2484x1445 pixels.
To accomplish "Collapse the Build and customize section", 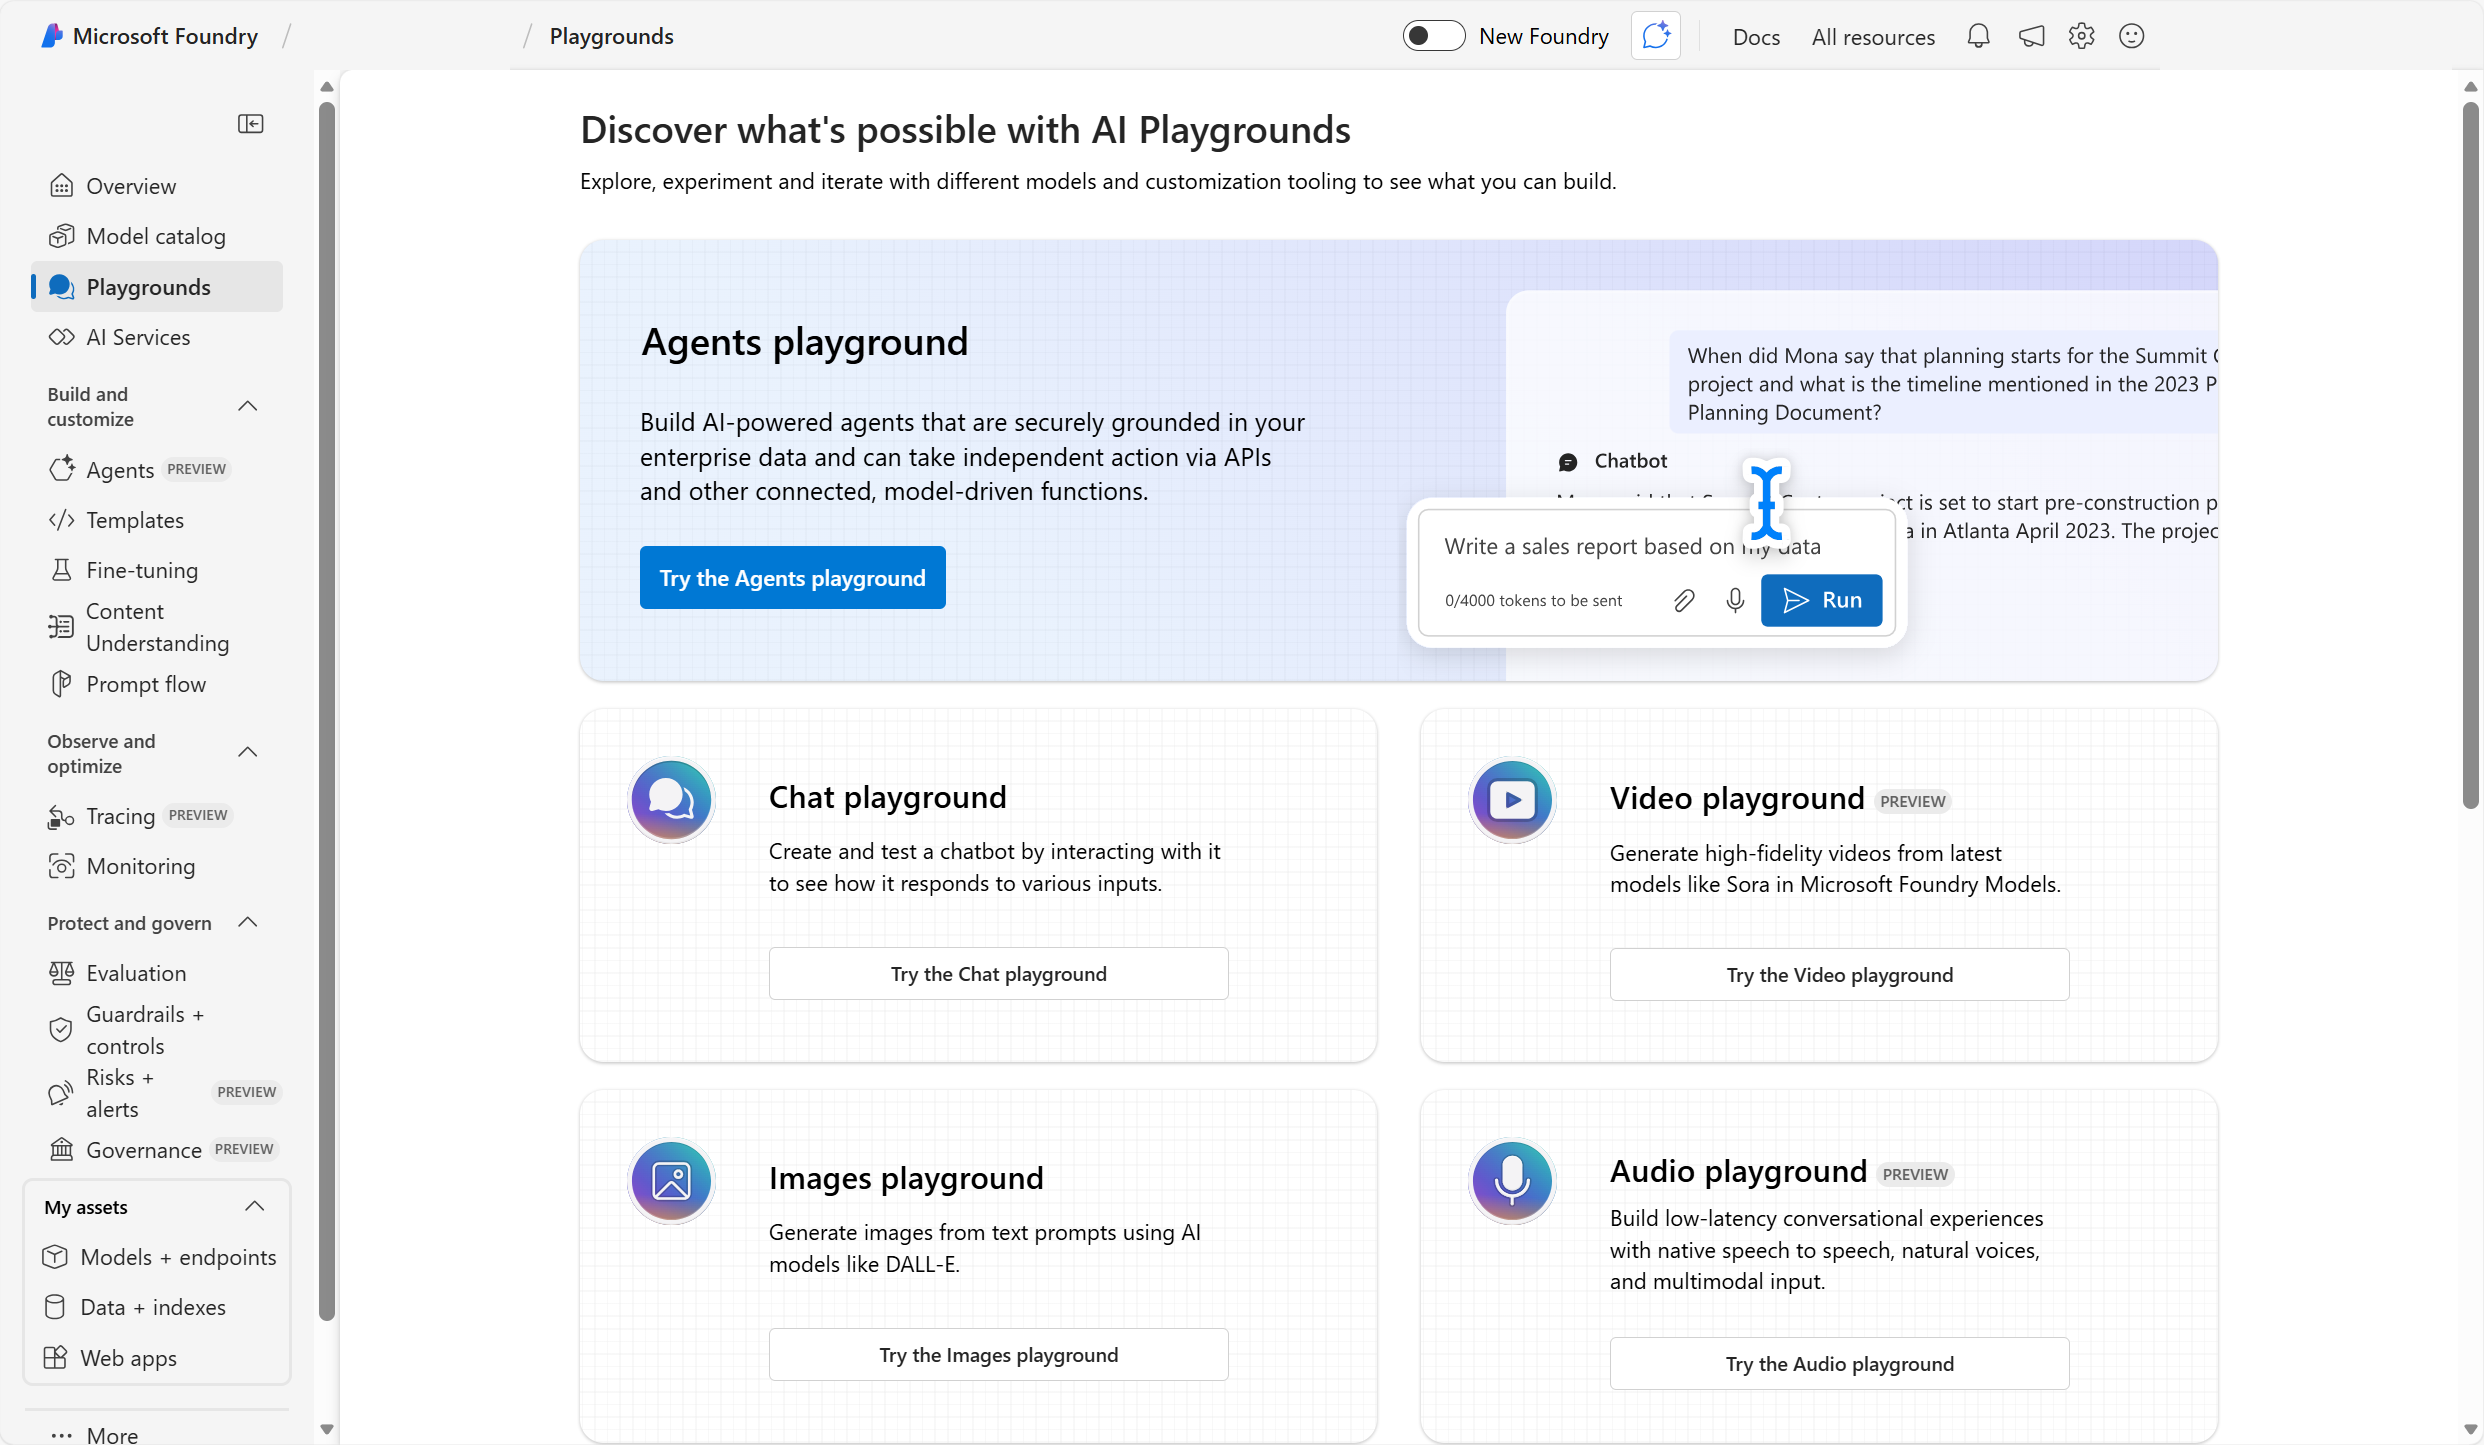I will pos(248,406).
